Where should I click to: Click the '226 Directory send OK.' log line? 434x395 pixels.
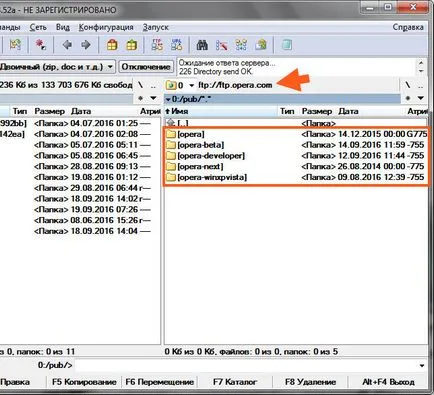tap(216, 71)
